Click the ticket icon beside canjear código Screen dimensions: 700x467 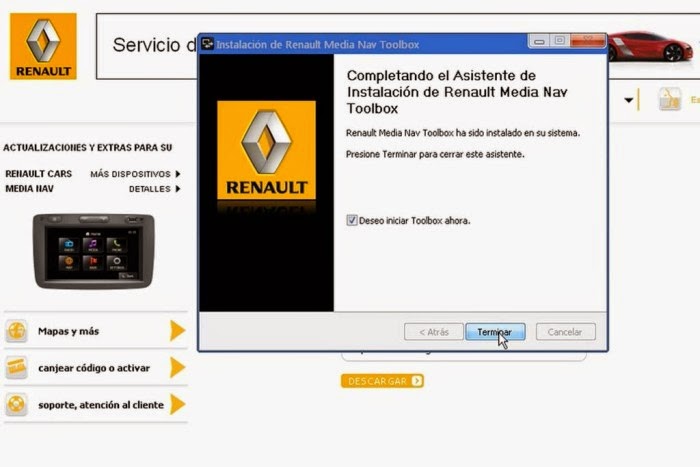[17, 368]
